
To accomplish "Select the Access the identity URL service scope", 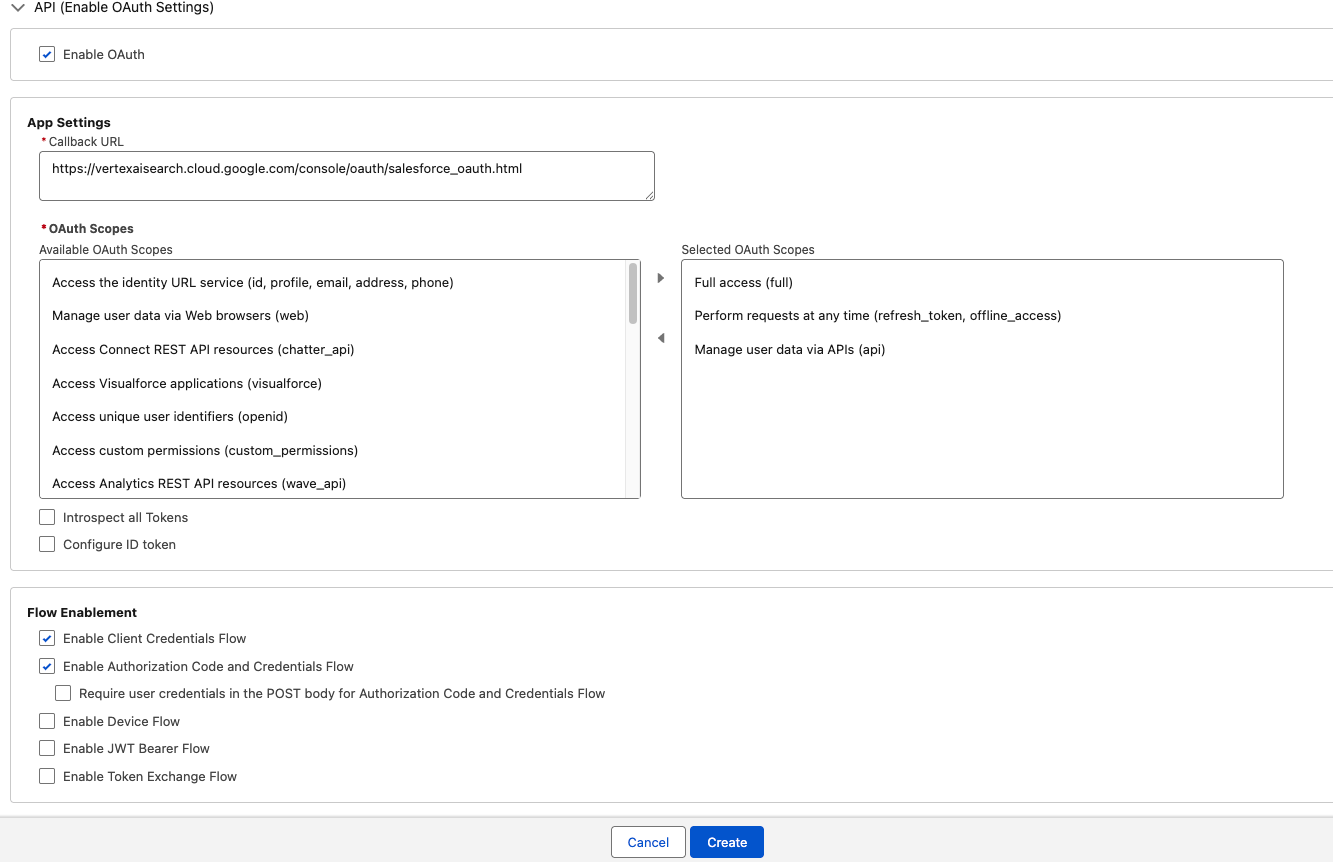I will pyautogui.click(x=252, y=282).
